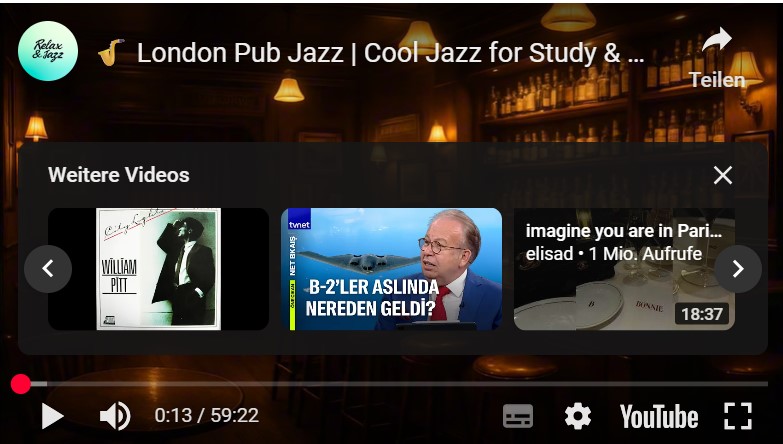Screen dimensions: 783x444
Task: Click the Teilen label text
Action: [717, 80]
